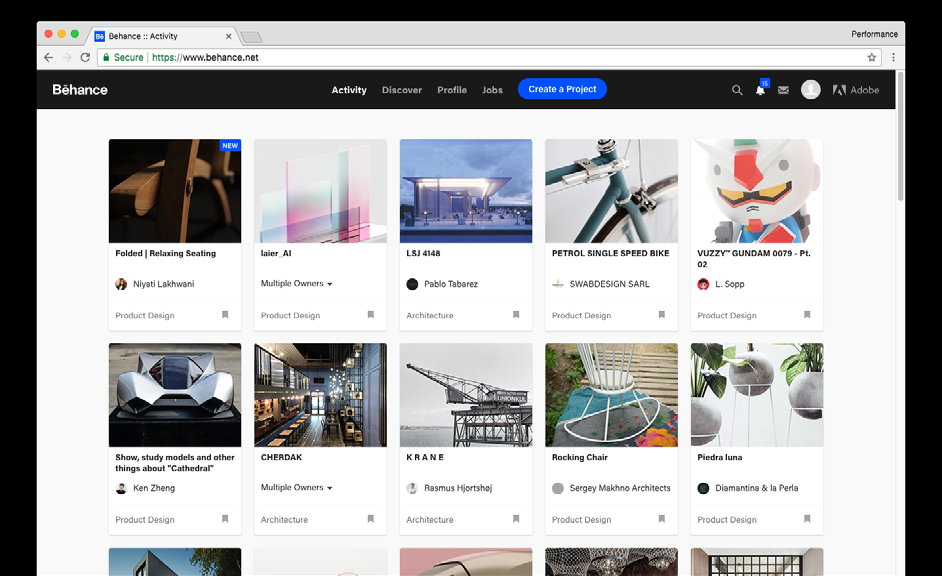The width and height of the screenshot is (942, 576).
Task: Reload the page with refresh icon
Action: 85,58
